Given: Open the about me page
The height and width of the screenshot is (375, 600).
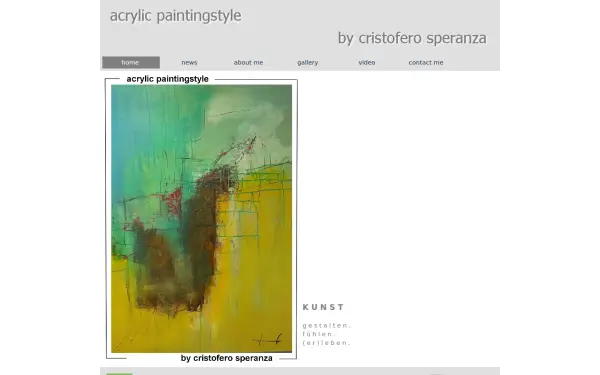Looking at the screenshot, I should coord(248,62).
